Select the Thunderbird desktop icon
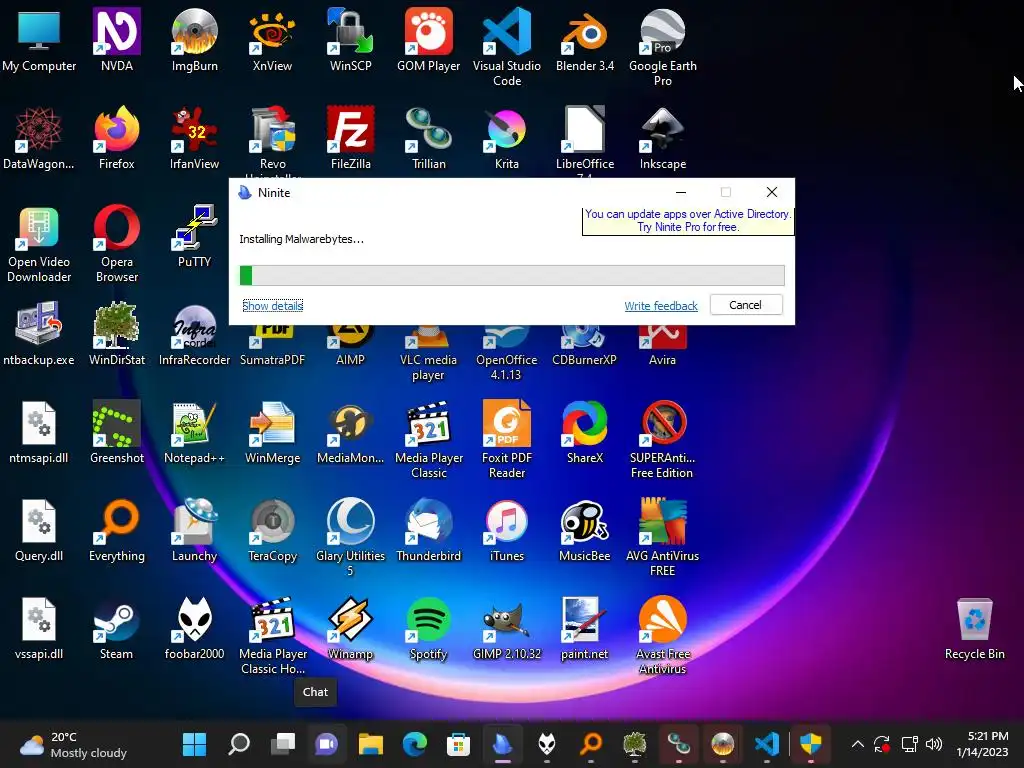Image resolution: width=1024 pixels, height=768 pixels. pyautogui.click(x=428, y=530)
